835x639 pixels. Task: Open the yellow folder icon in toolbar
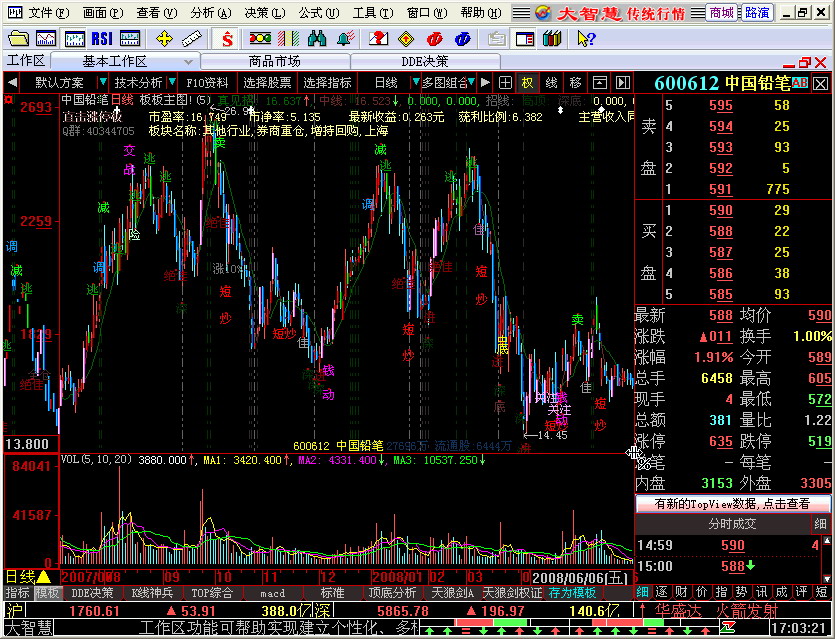18,38
